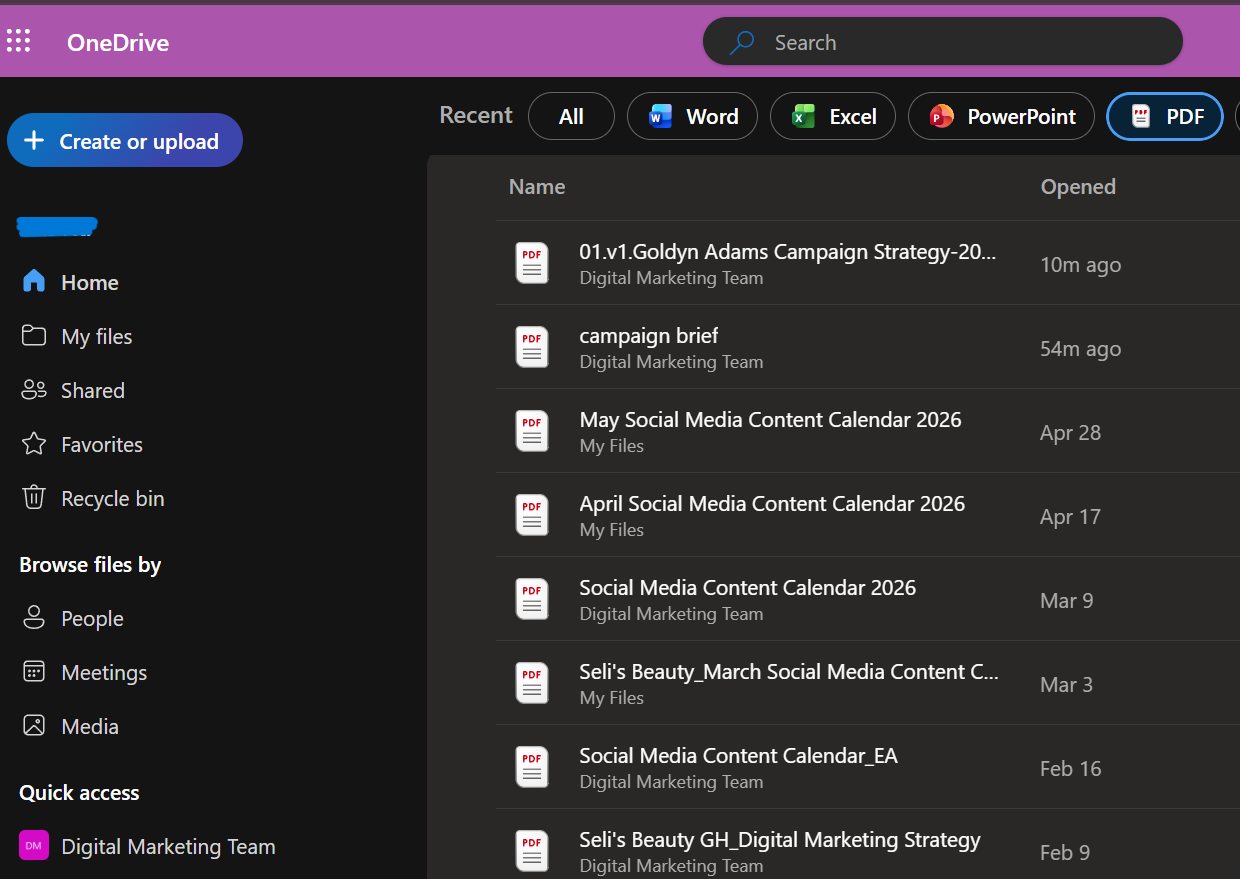Click the DM Digital Marketing Team badge
The height and width of the screenshot is (879, 1240).
pos(34,846)
